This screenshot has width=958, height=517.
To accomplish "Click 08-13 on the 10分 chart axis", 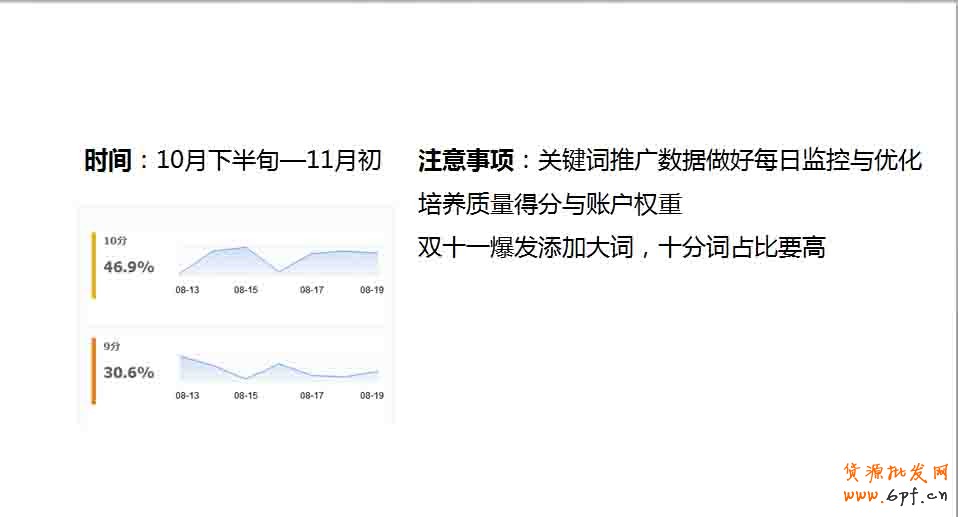I will (x=187, y=290).
